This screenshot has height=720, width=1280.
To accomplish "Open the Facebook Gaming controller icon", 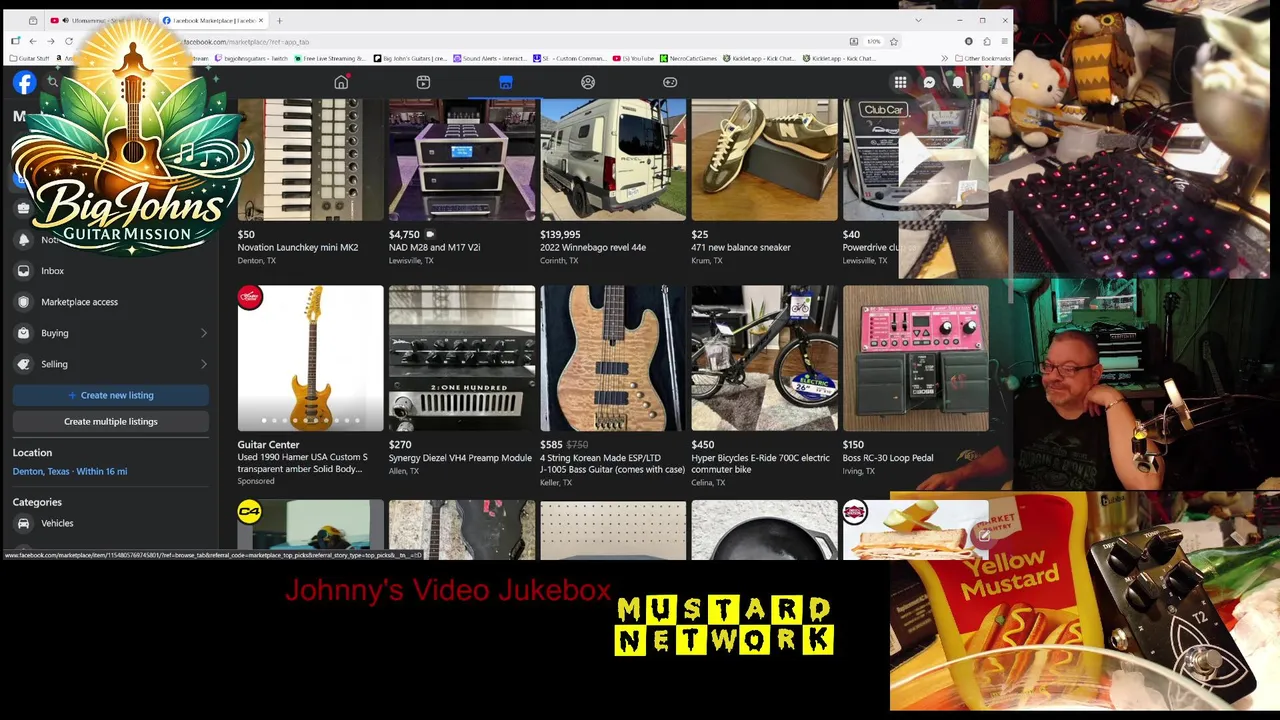I will [670, 82].
